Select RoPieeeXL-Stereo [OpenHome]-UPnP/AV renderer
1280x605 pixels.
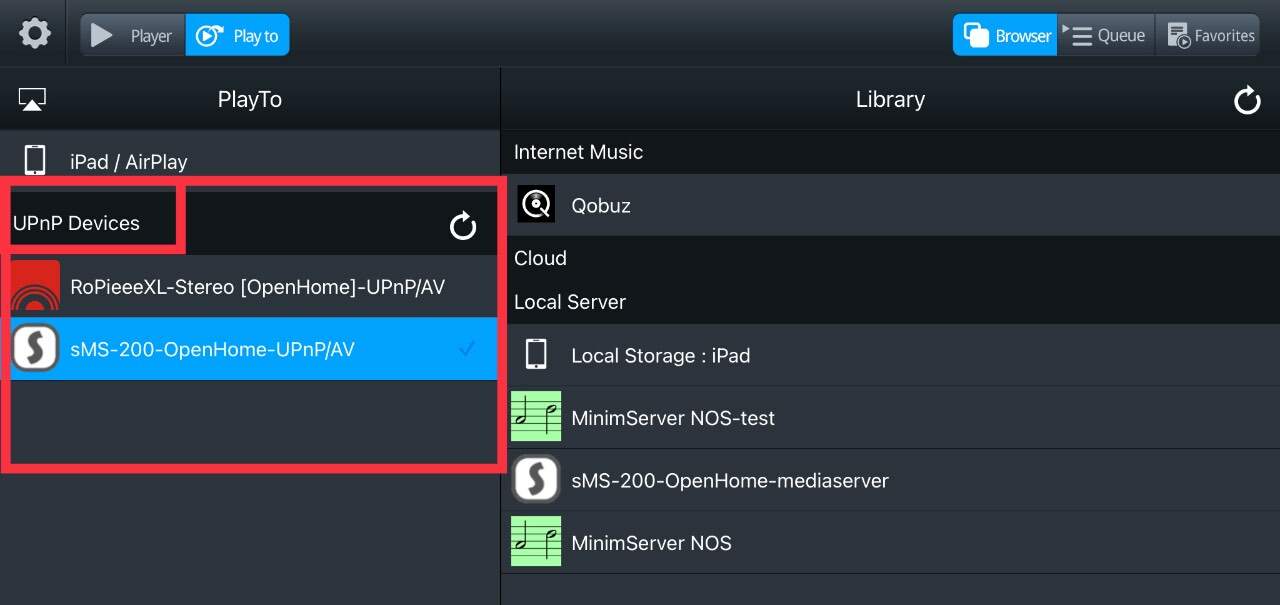(254, 287)
